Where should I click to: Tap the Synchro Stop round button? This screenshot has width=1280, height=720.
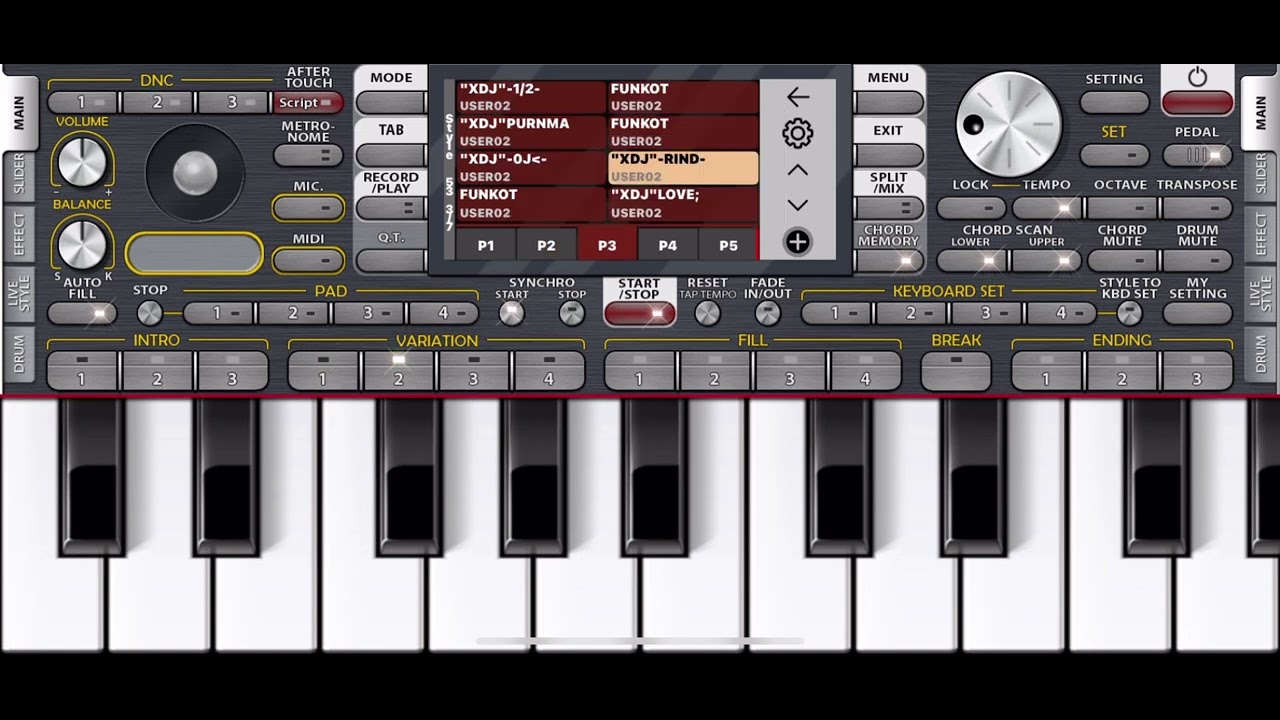[x=571, y=313]
